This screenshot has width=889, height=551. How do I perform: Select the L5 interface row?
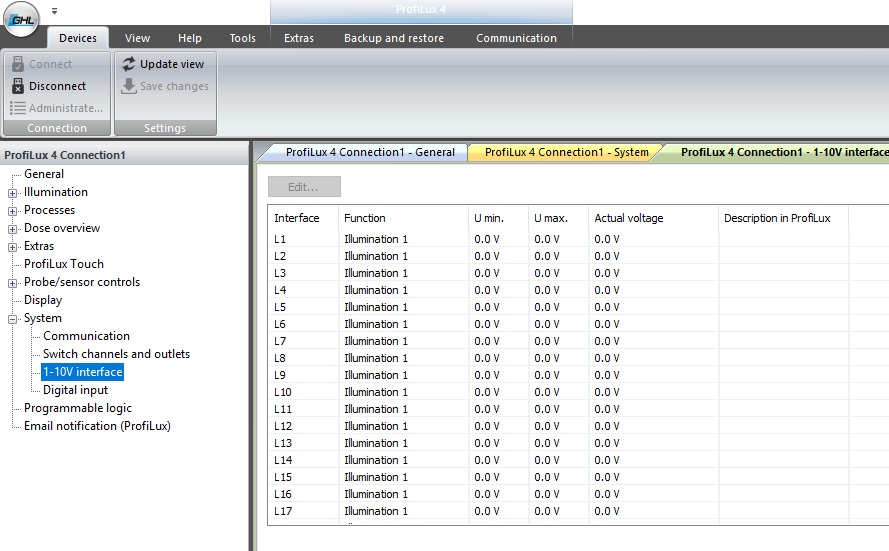[x=578, y=307]
